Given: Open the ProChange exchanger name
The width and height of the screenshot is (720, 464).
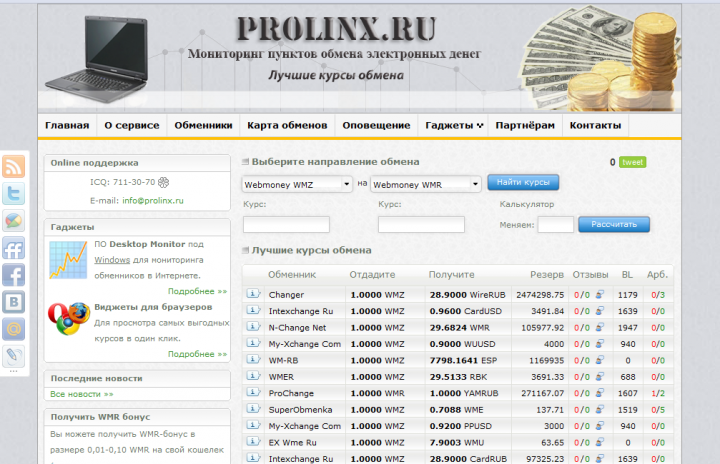Looking at the screenshot, I should point(291,393).
